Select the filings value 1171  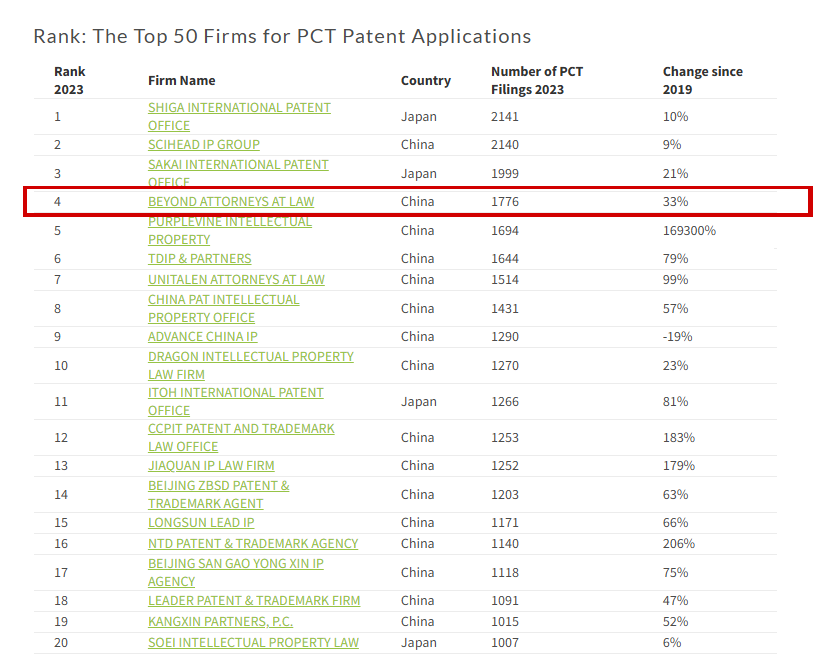coord(505,523)
